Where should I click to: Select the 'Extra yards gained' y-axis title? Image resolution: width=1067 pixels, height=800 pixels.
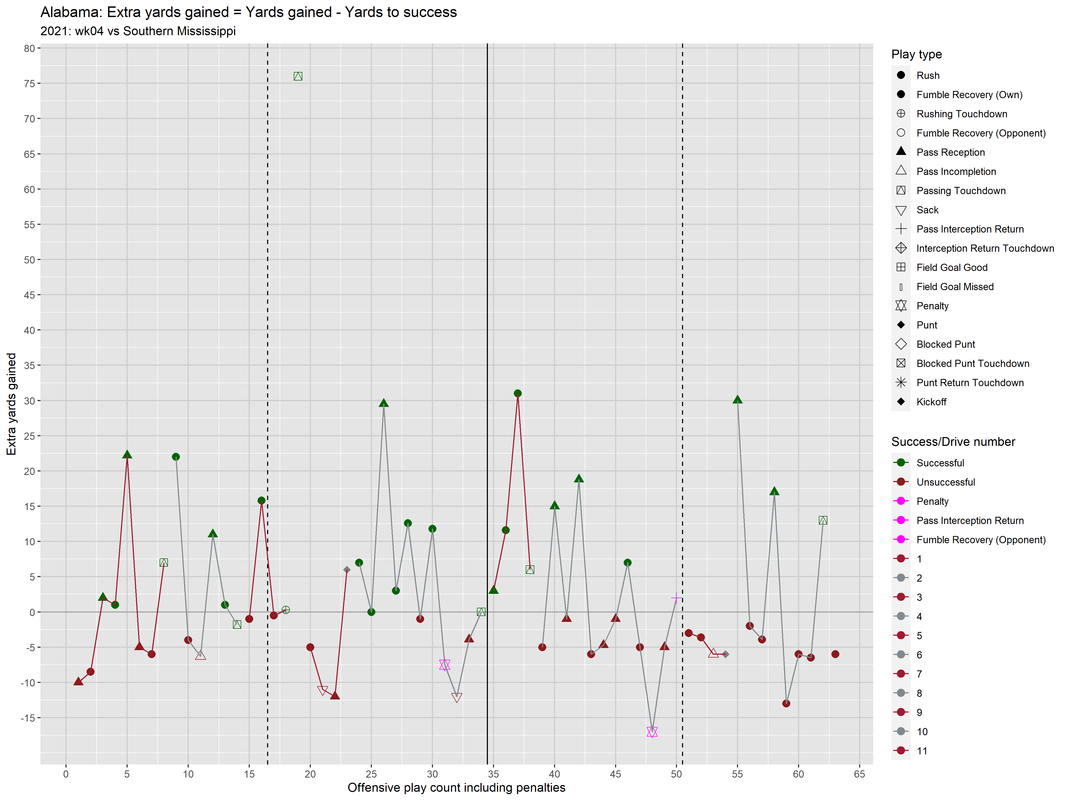pyautogui.click(x=11, y=404)
